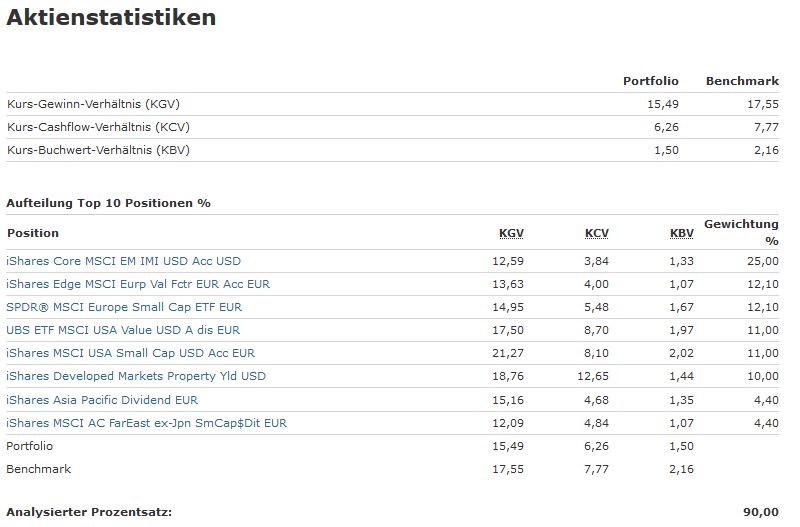The height and width of the screenshot is (527, 800).
Task: Click the Analysierter Prozentsatz value 90,00
Action: (x=763, y=512)
